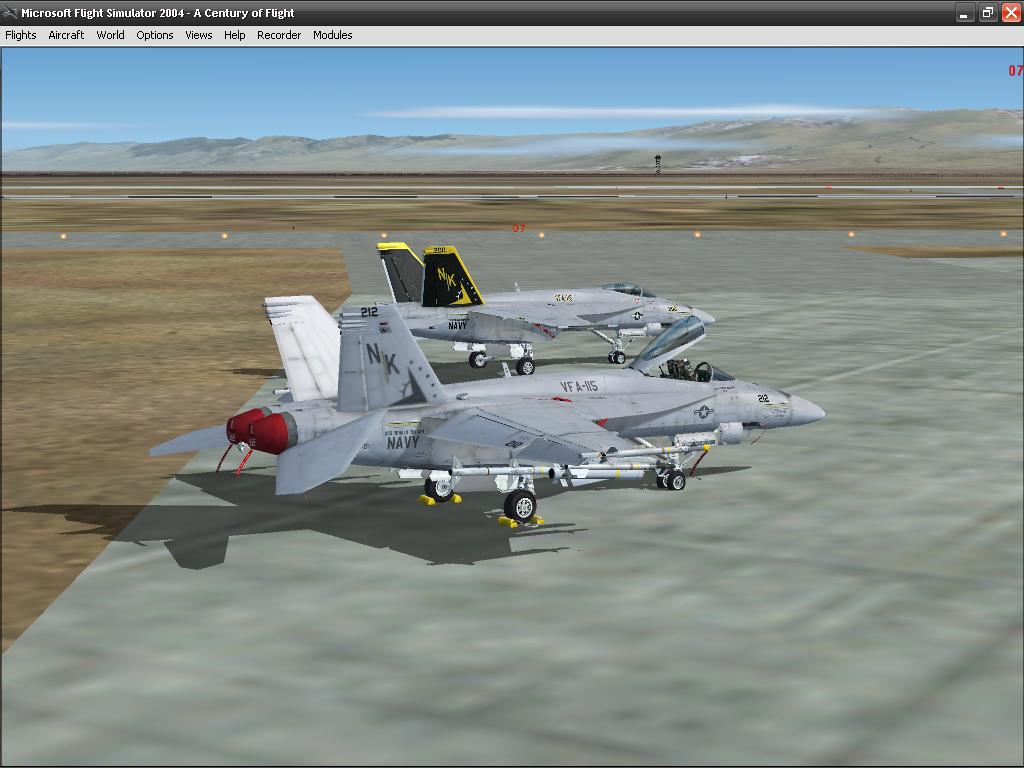1024x768 pixels.
Task: Click the distant control tower
Action: 658,163
